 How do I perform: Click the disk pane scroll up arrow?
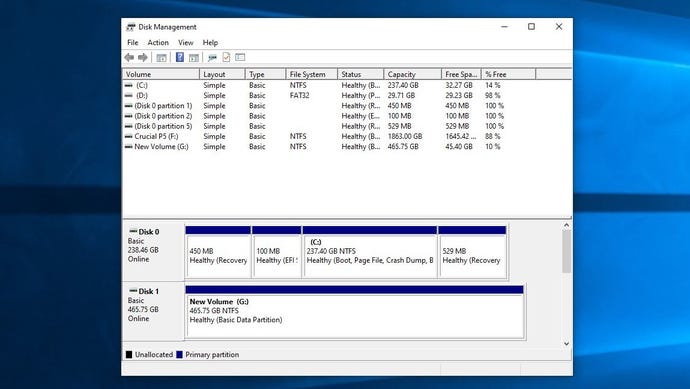[566, 225]
